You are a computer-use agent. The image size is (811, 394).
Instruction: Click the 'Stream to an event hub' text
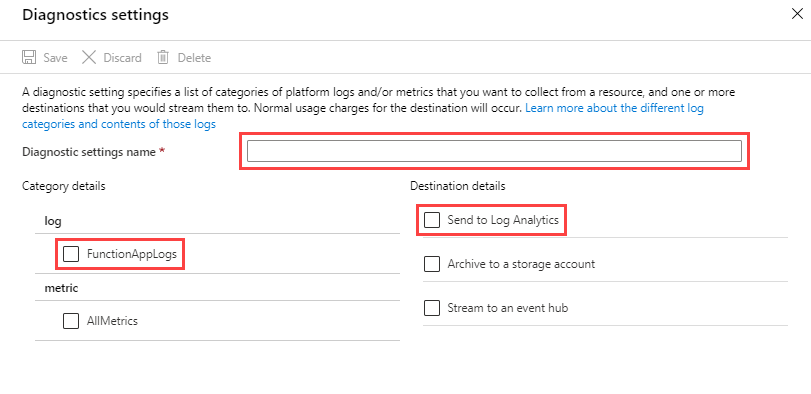(x=508, y=308)
